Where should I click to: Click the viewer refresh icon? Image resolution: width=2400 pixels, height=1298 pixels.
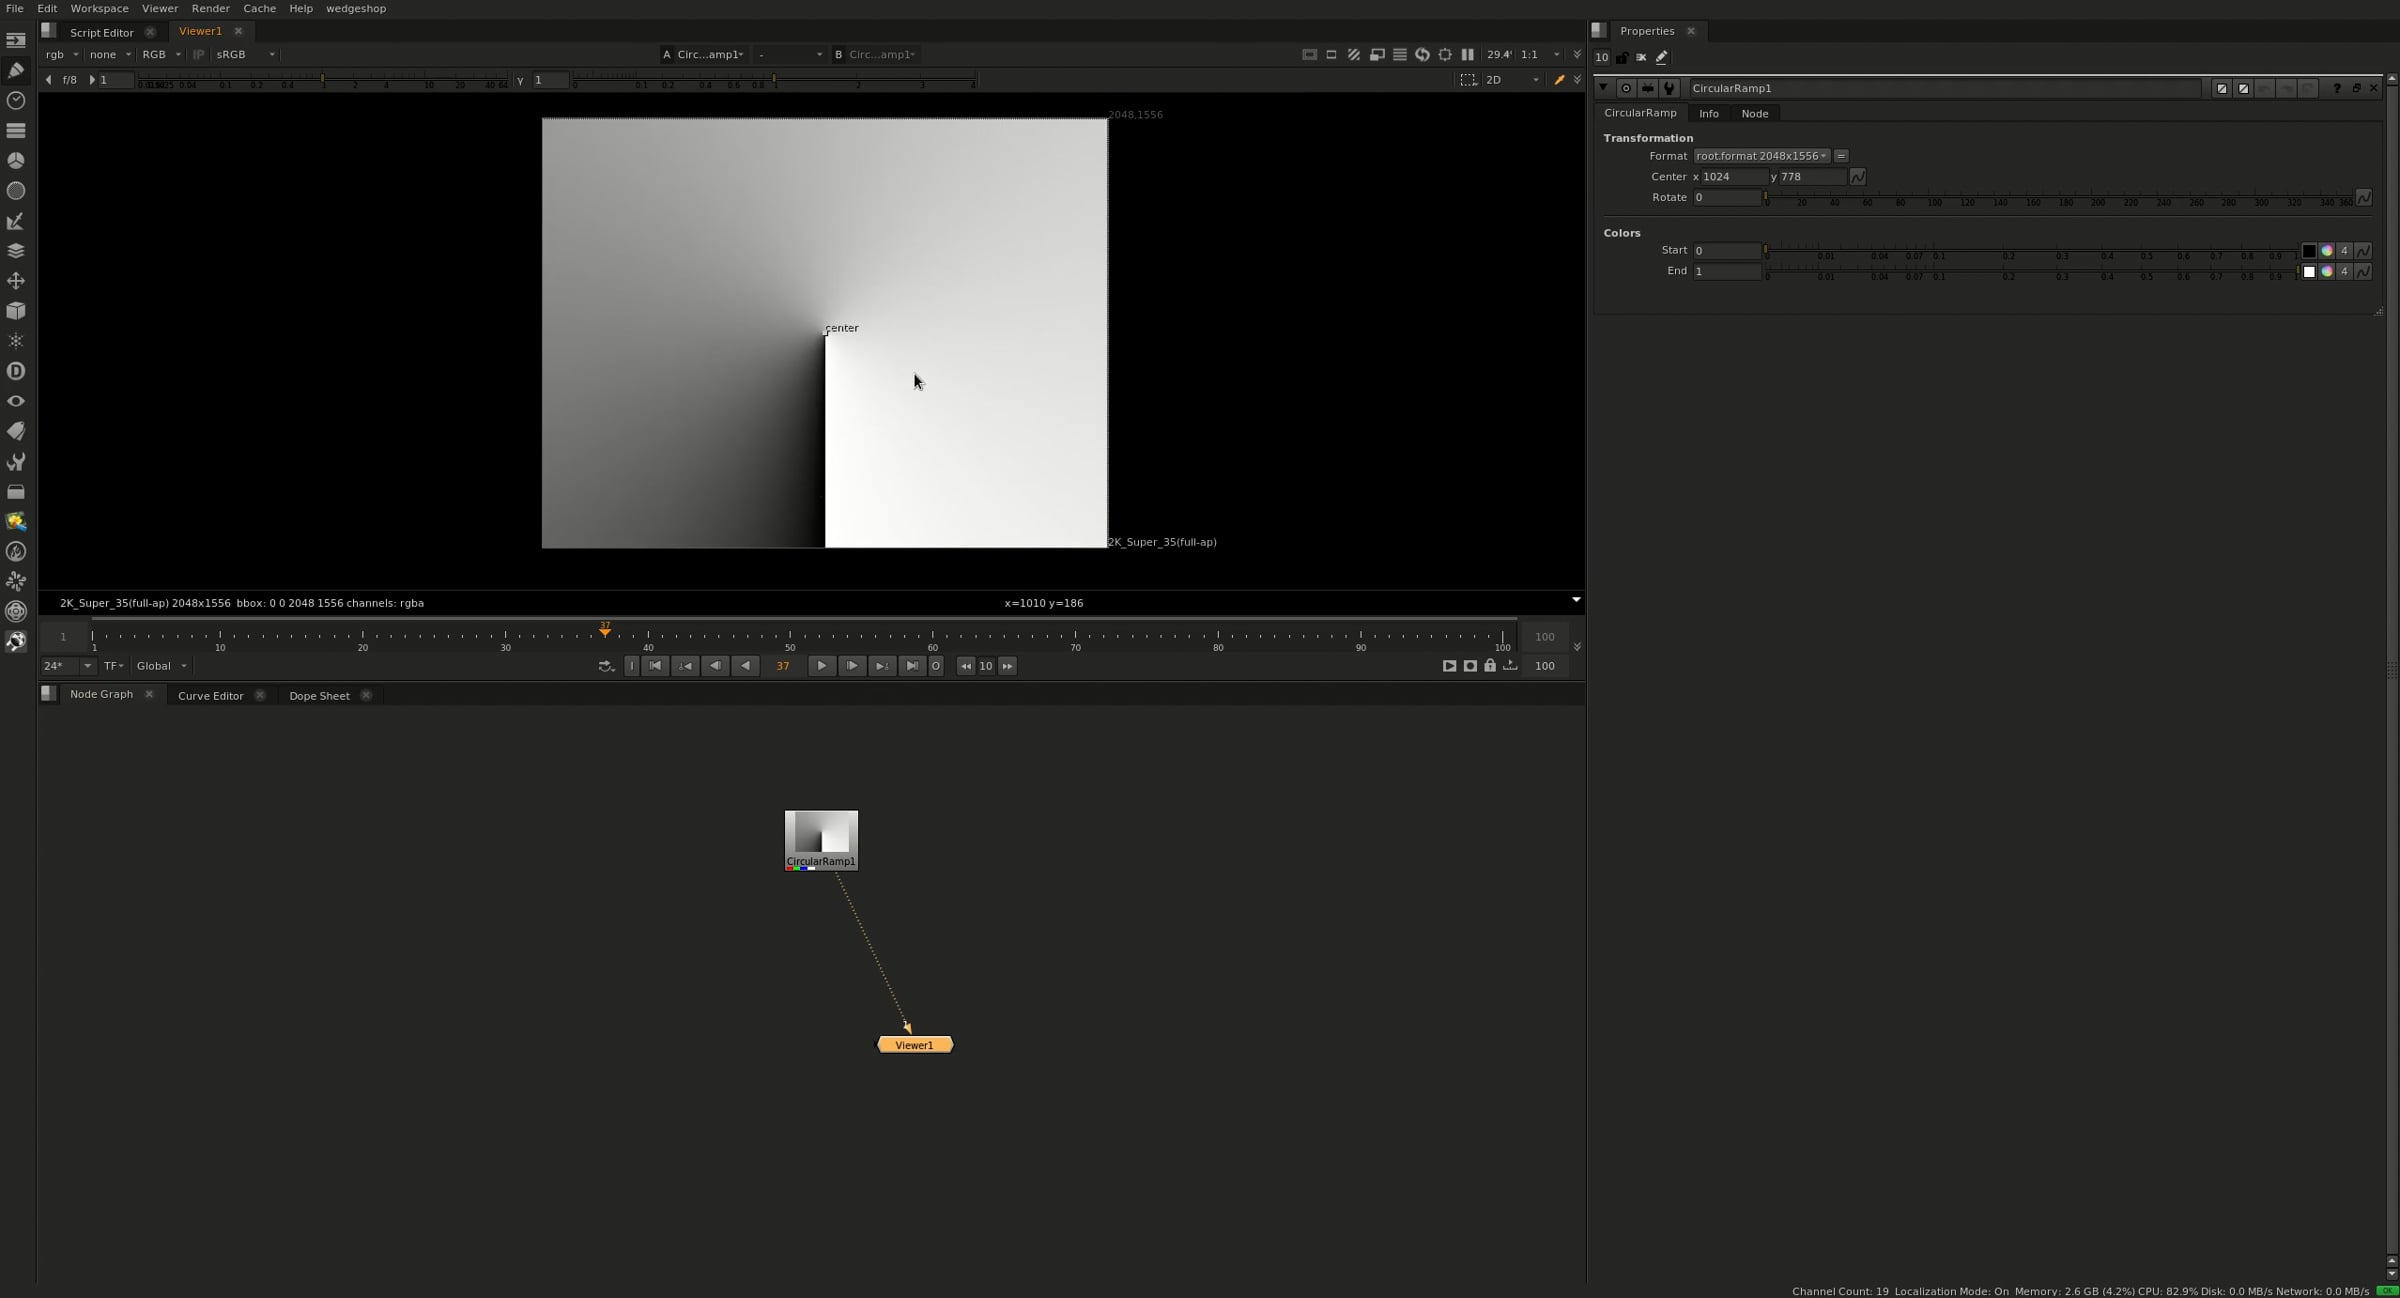[1422, 55]
